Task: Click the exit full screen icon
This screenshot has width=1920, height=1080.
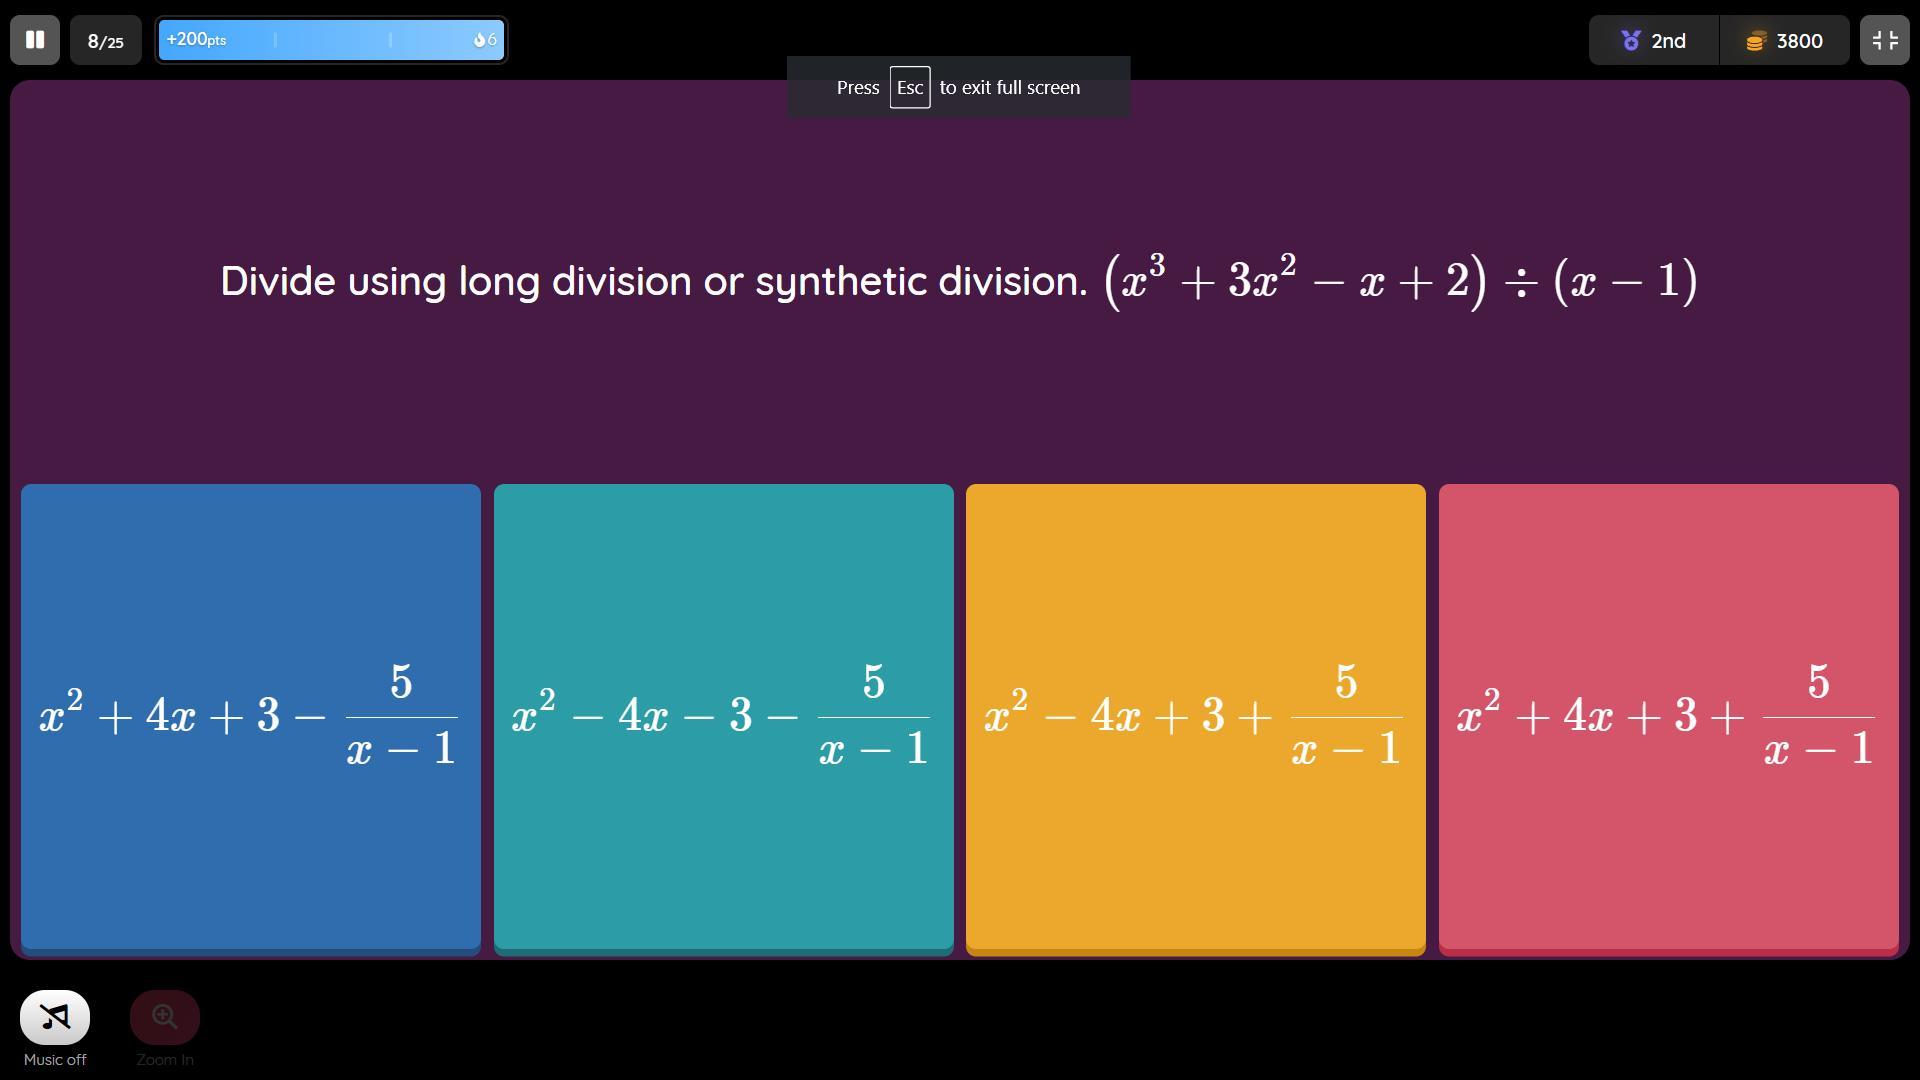Action: pyautogui.click(x=1884, y=40)
